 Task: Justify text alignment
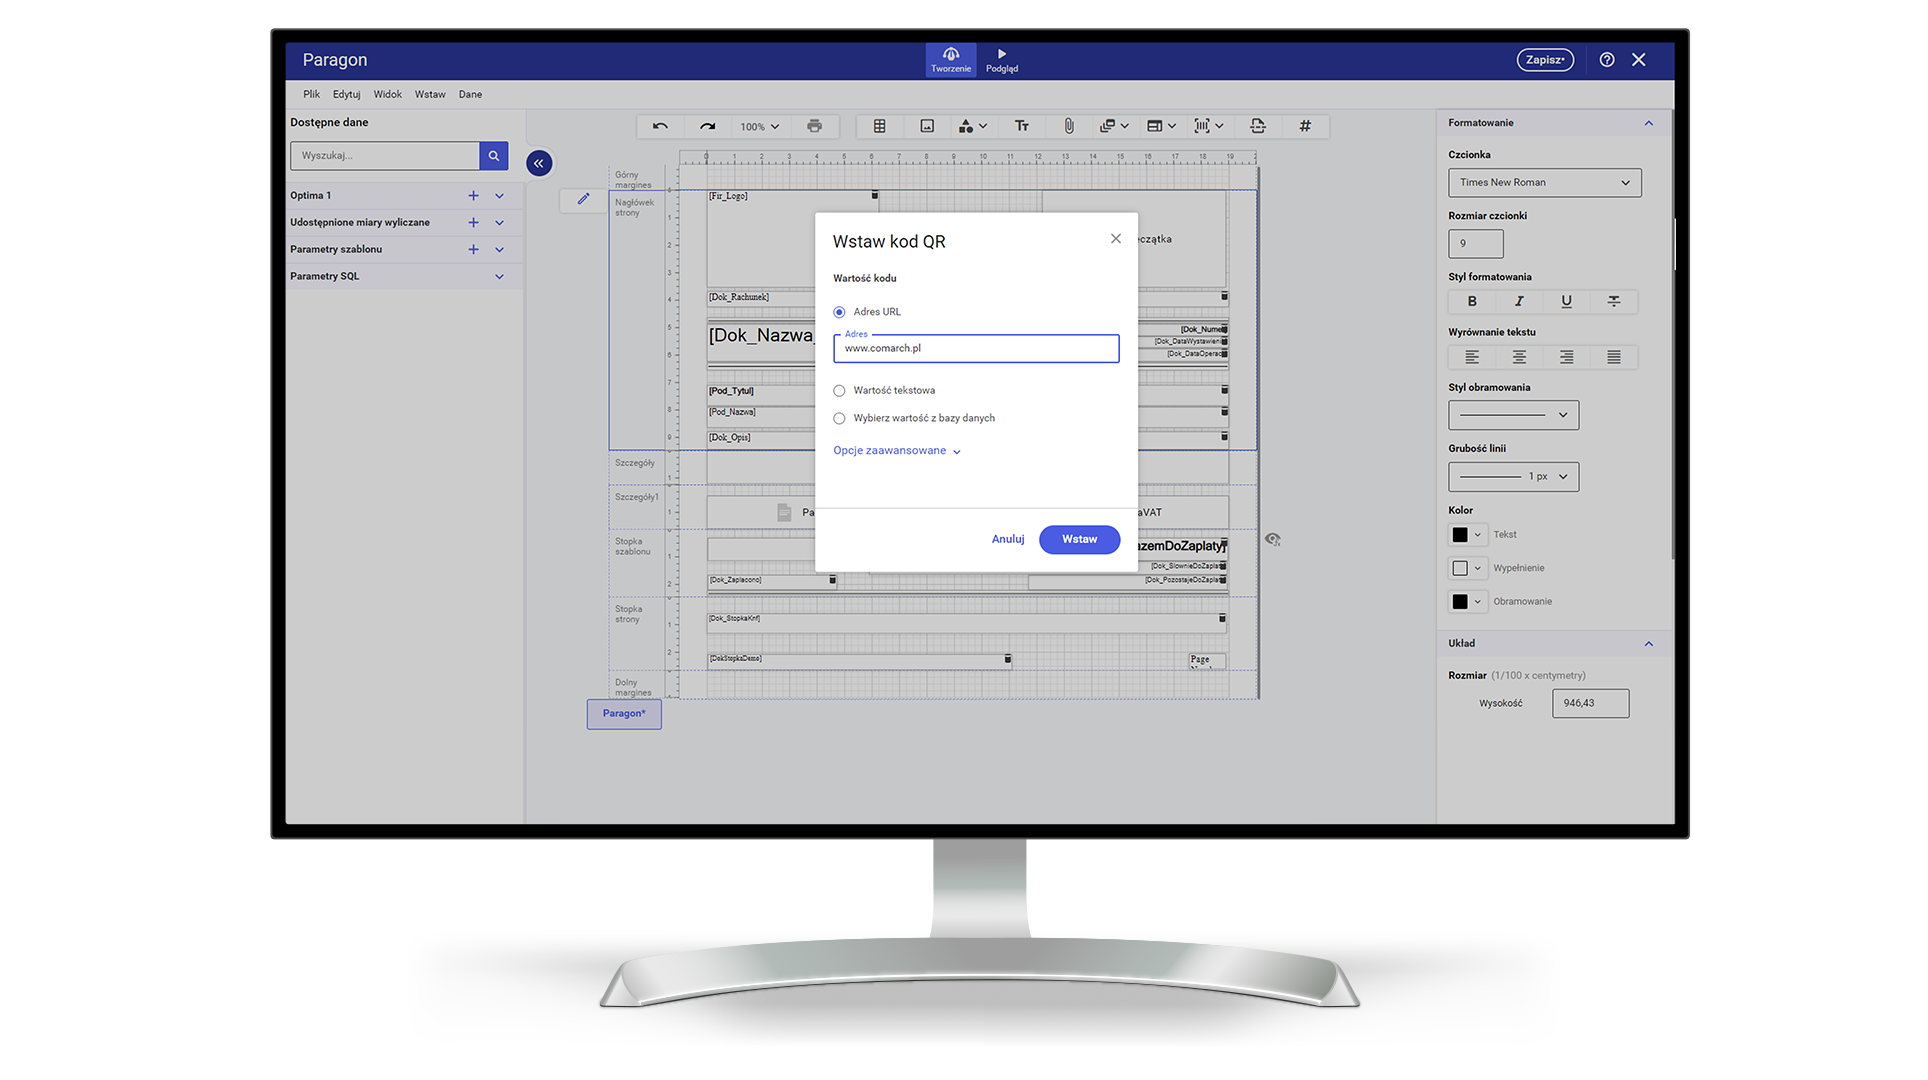pyautogui.click(x=1613, y=357)
